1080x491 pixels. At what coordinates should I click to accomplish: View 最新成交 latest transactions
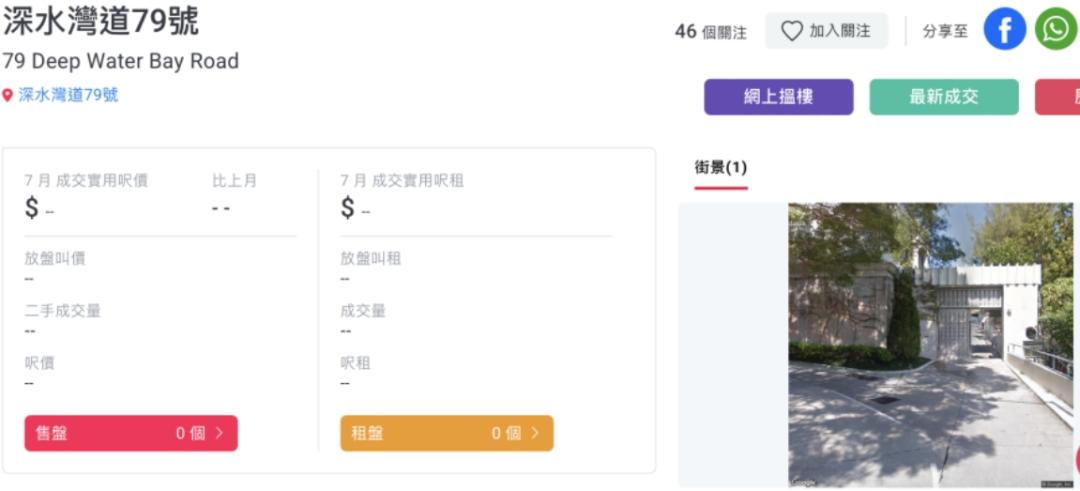[x=943, y=97]
